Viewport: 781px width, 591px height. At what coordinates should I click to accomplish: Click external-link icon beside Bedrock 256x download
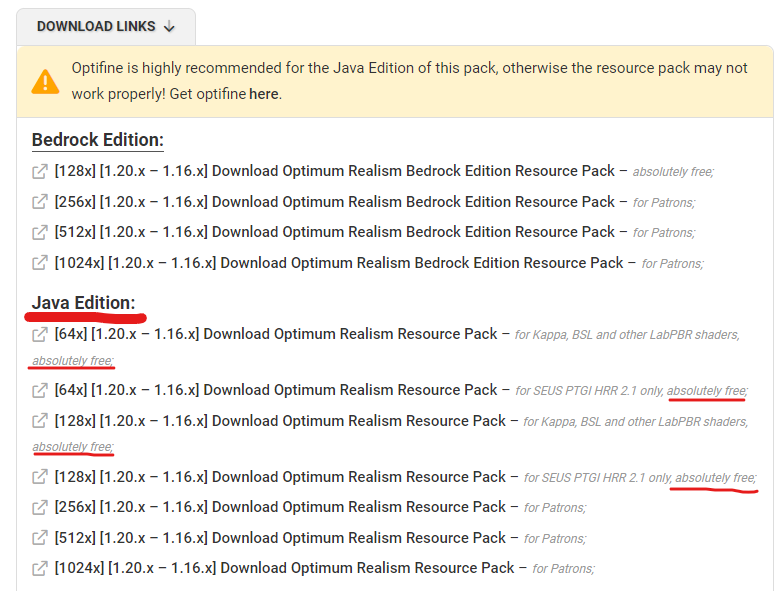click(x=40, y=202)
